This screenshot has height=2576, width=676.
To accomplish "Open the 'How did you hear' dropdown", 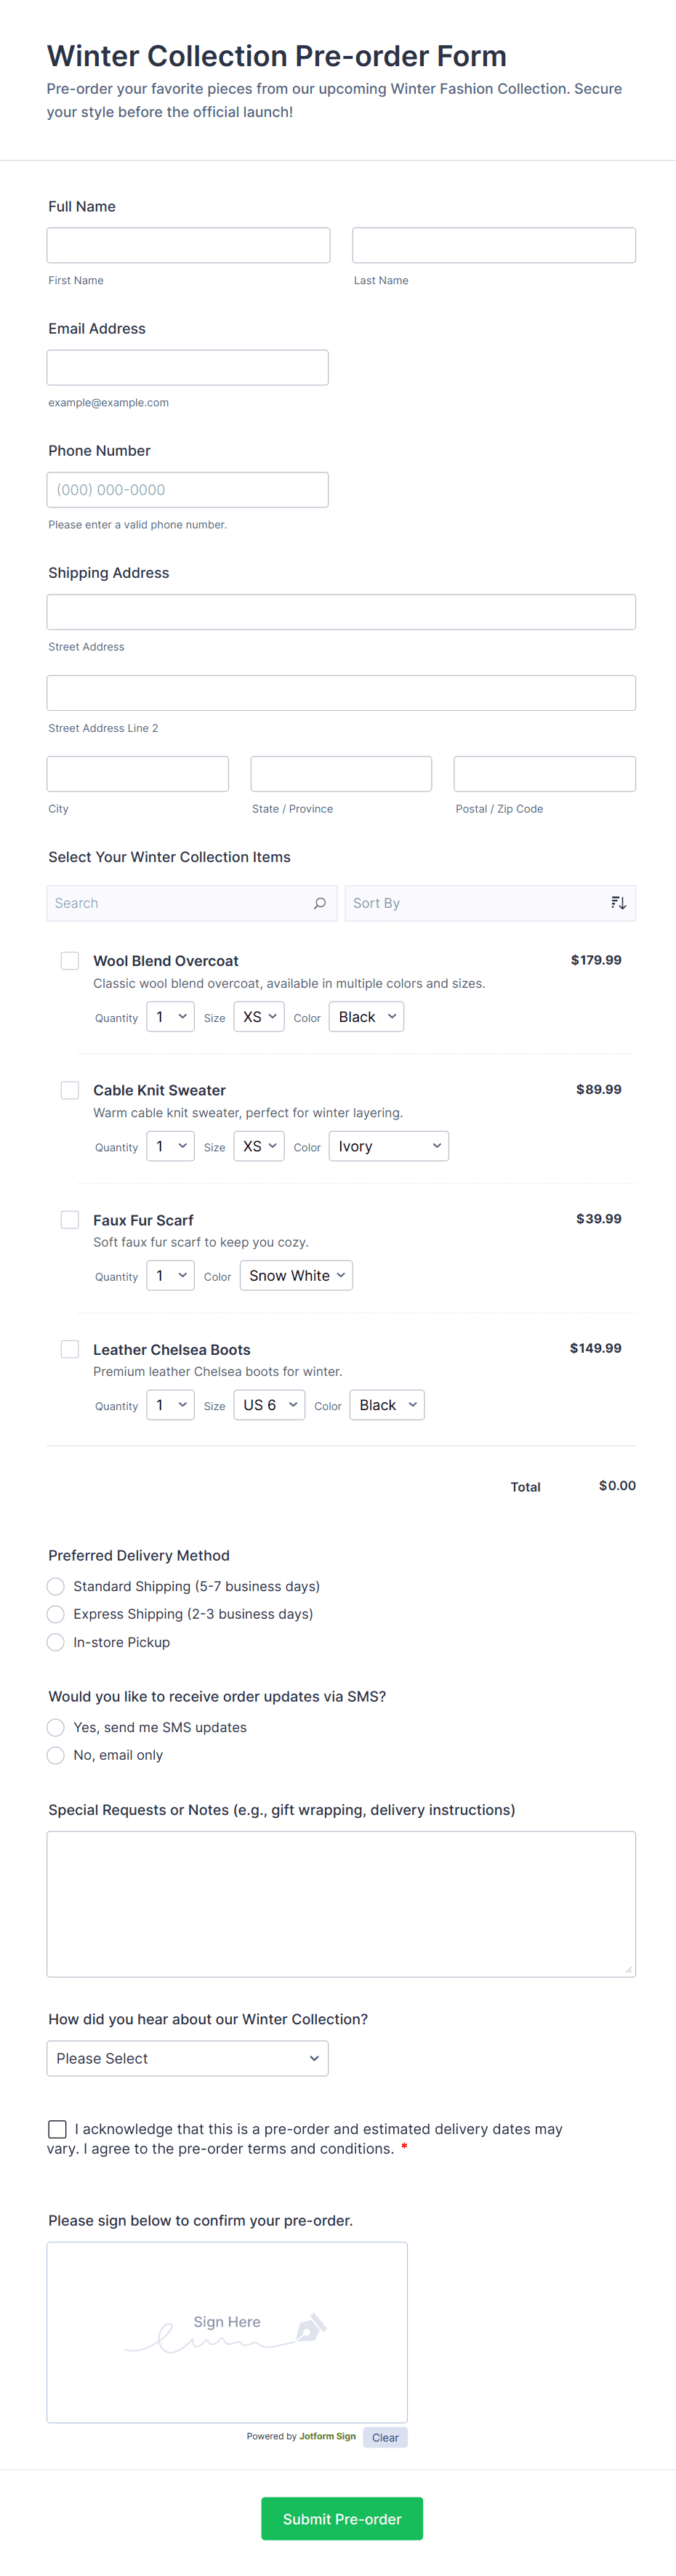I will (187, 2058).
